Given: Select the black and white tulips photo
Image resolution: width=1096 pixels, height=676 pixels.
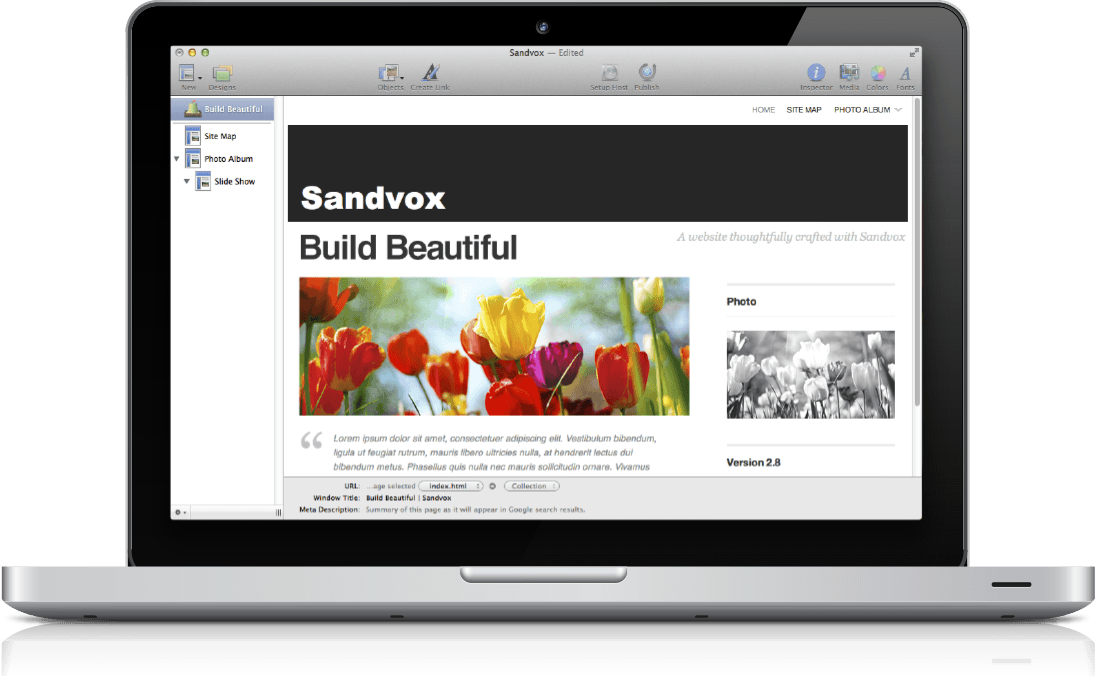Looking at the screenshot, I should tap(810, 375).
